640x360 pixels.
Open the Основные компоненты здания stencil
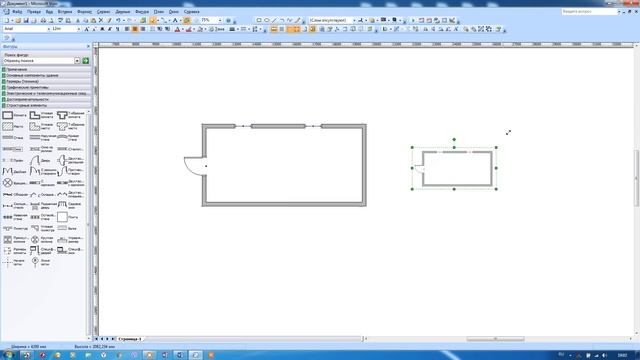(x=46, y=76)
